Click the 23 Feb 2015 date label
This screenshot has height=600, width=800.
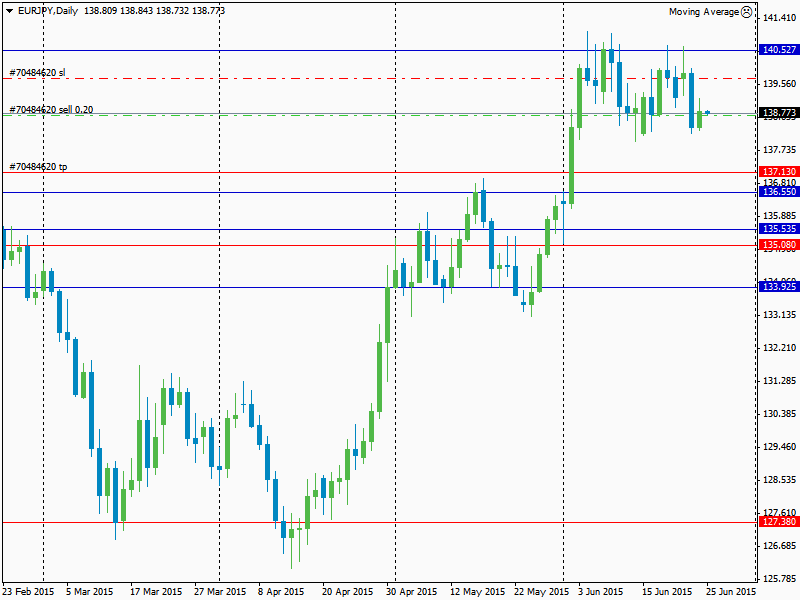28,592
